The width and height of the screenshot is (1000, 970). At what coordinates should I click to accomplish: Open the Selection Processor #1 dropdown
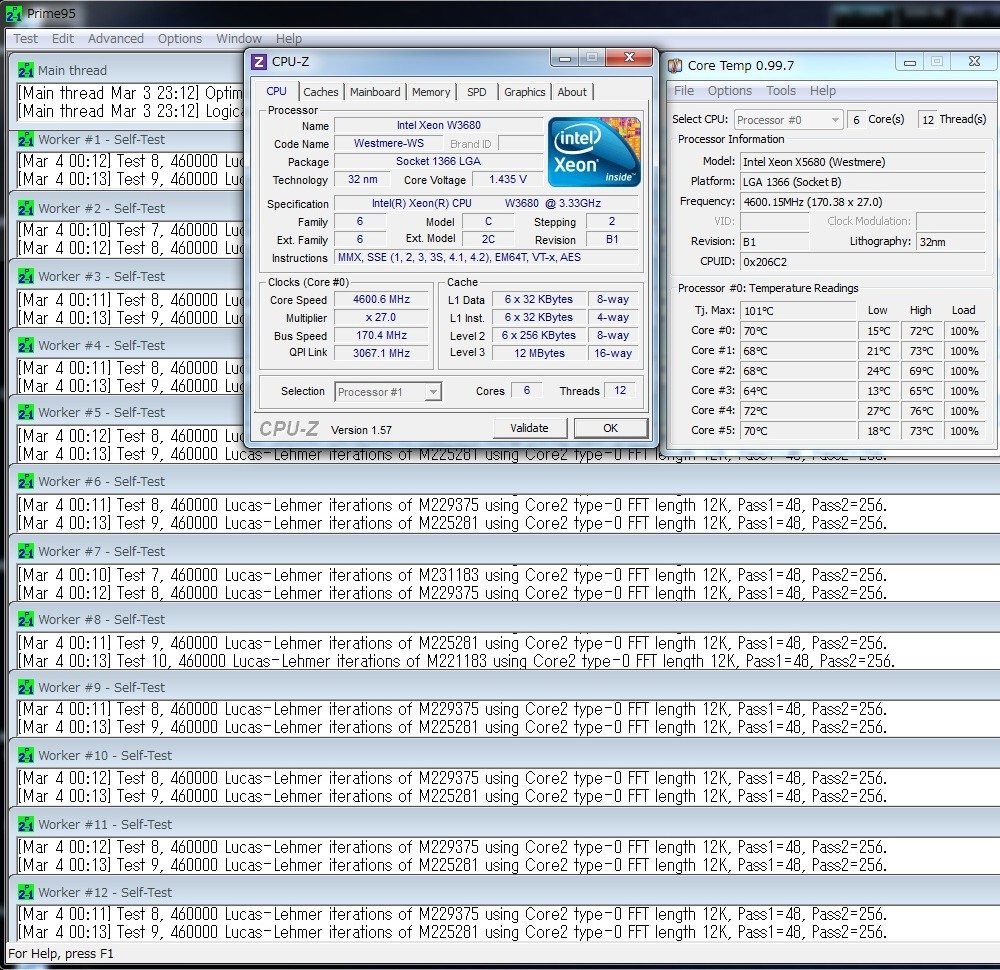[389, 392]
